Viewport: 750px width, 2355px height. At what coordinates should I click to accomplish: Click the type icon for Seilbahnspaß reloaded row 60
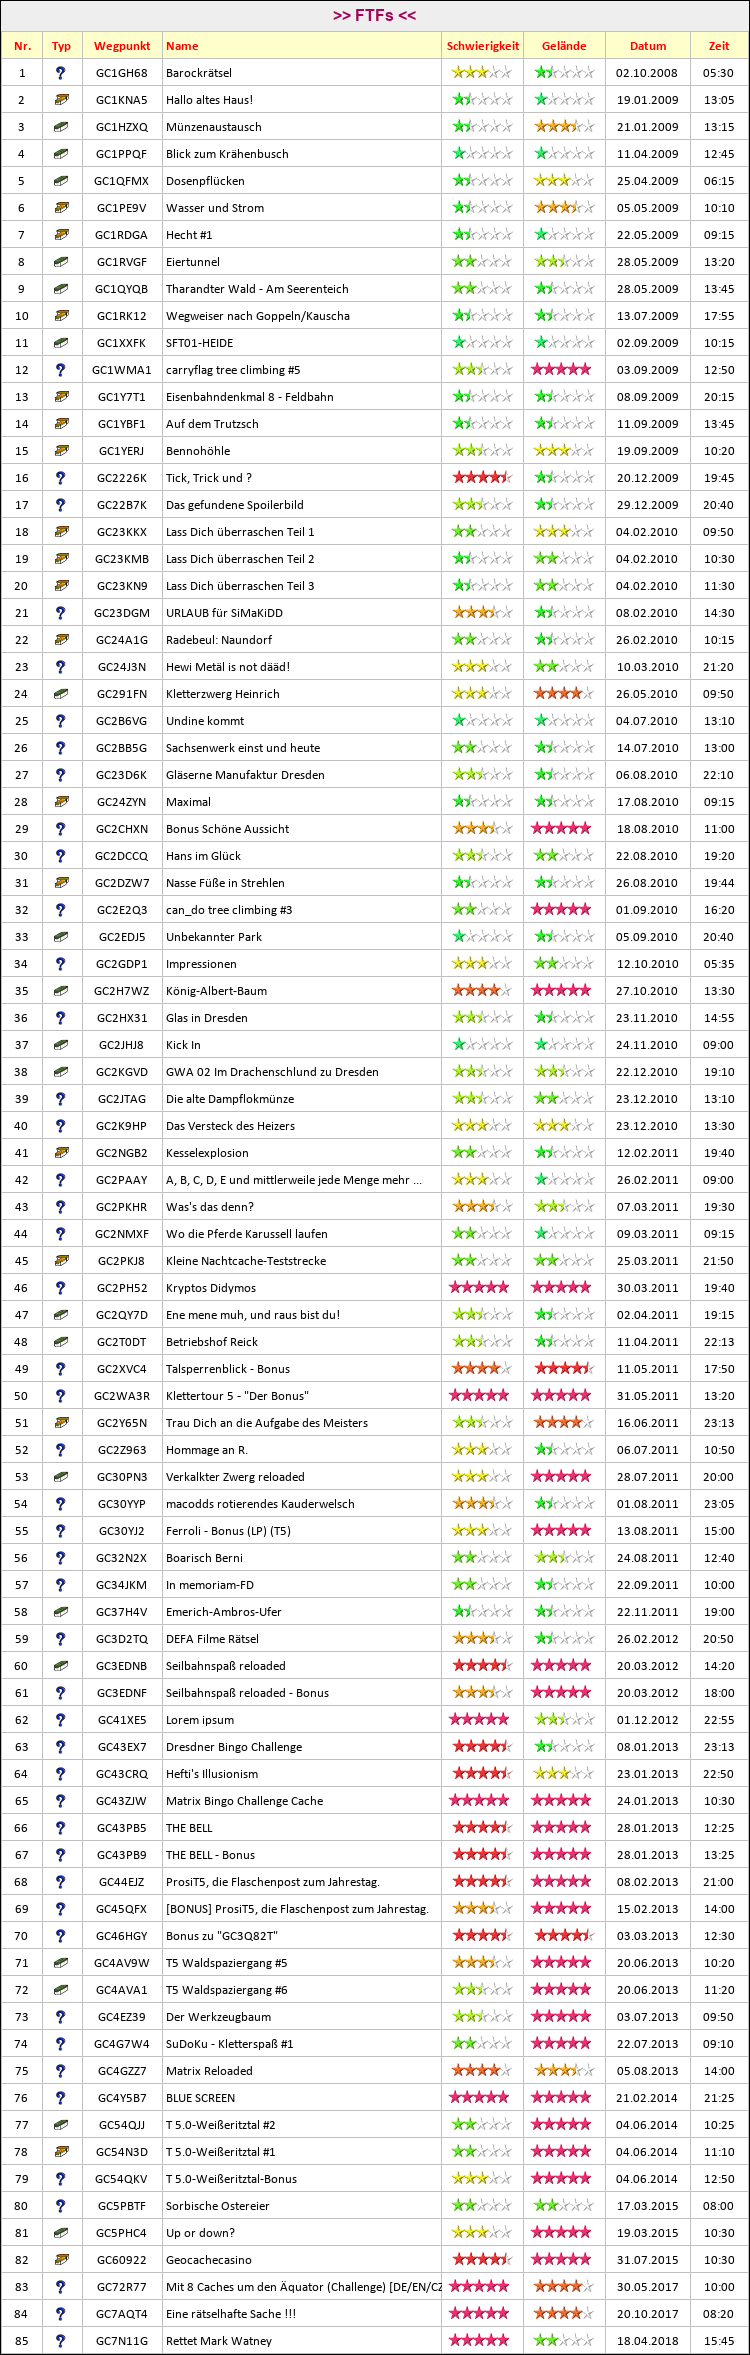[x=61, y=1666]
